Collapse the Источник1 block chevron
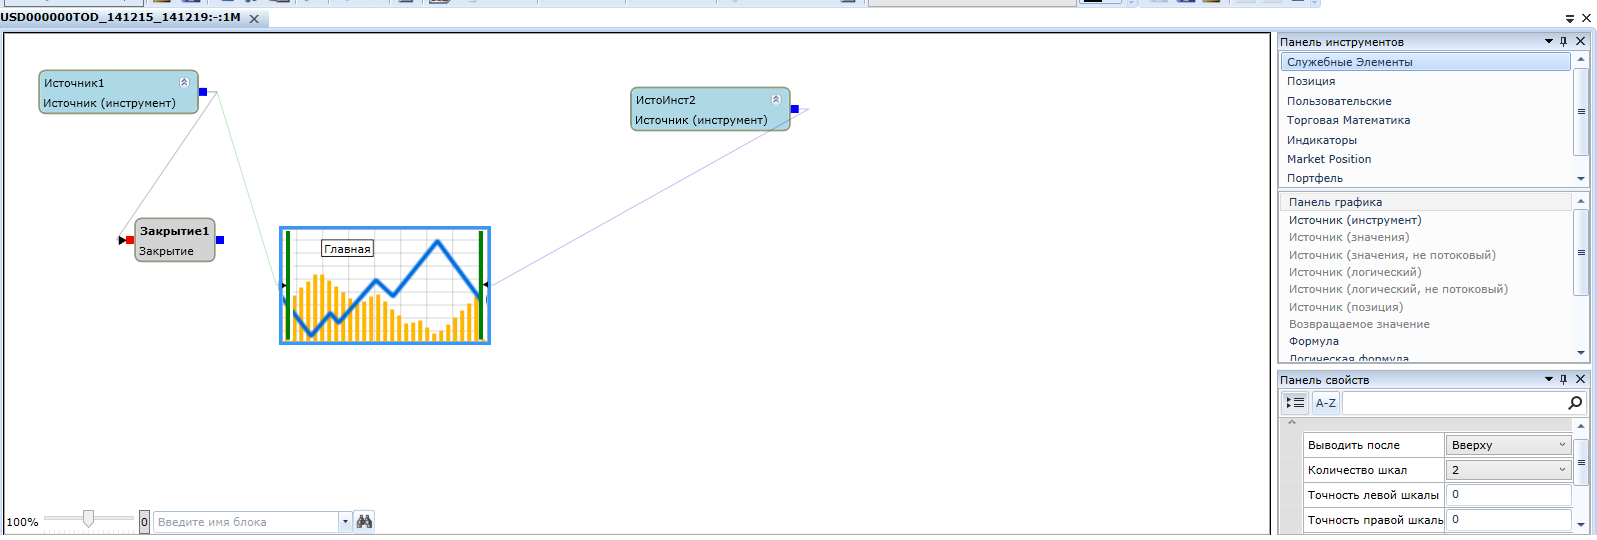This screenshot has width=1597, height=540. click(184, 82)
